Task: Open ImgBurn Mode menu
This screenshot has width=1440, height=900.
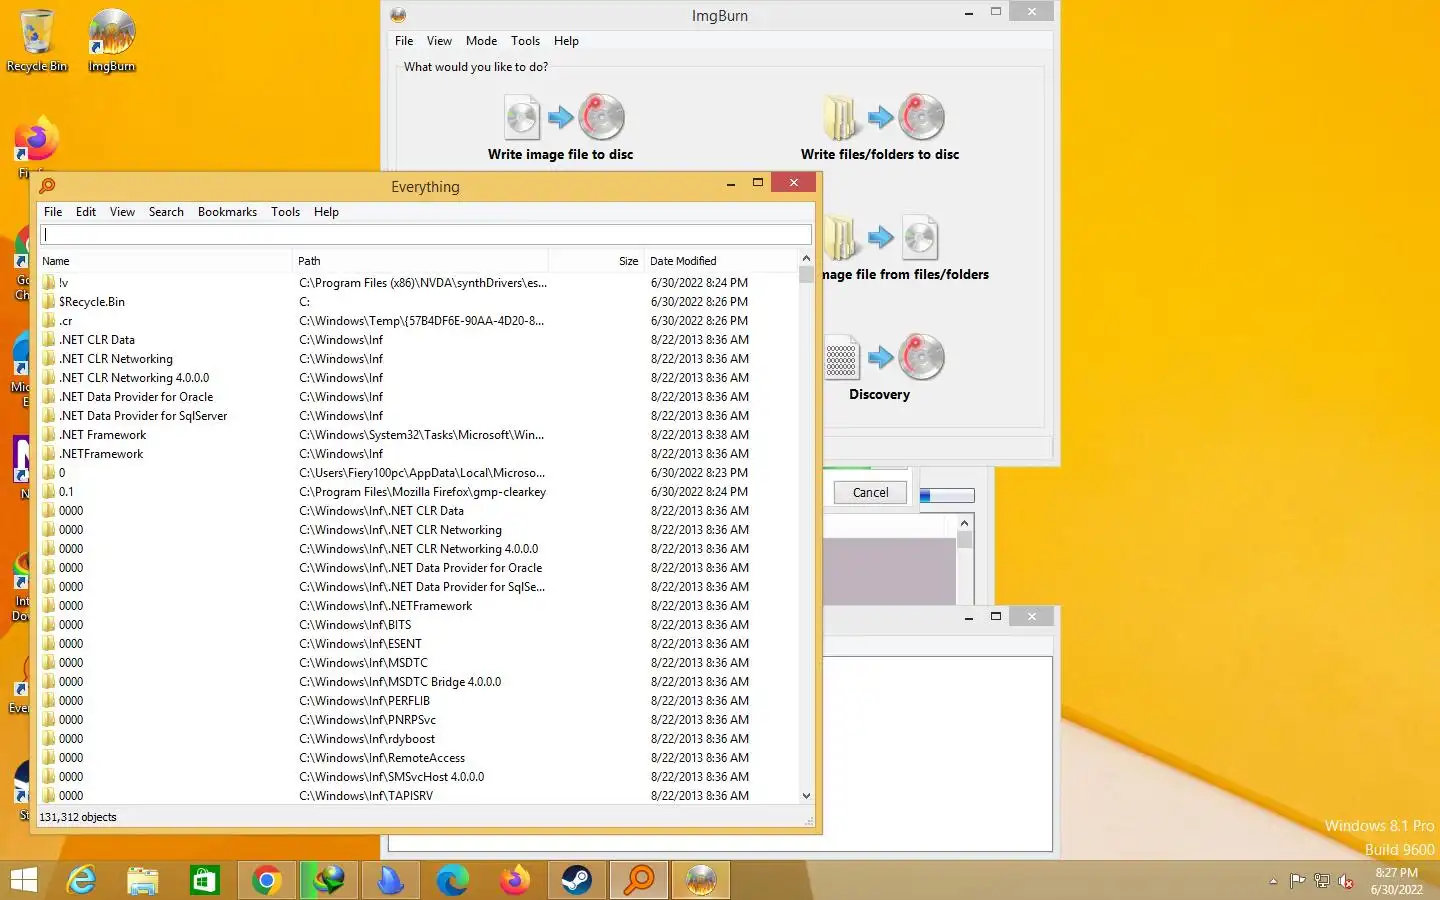Action: [x=481, y=41]
